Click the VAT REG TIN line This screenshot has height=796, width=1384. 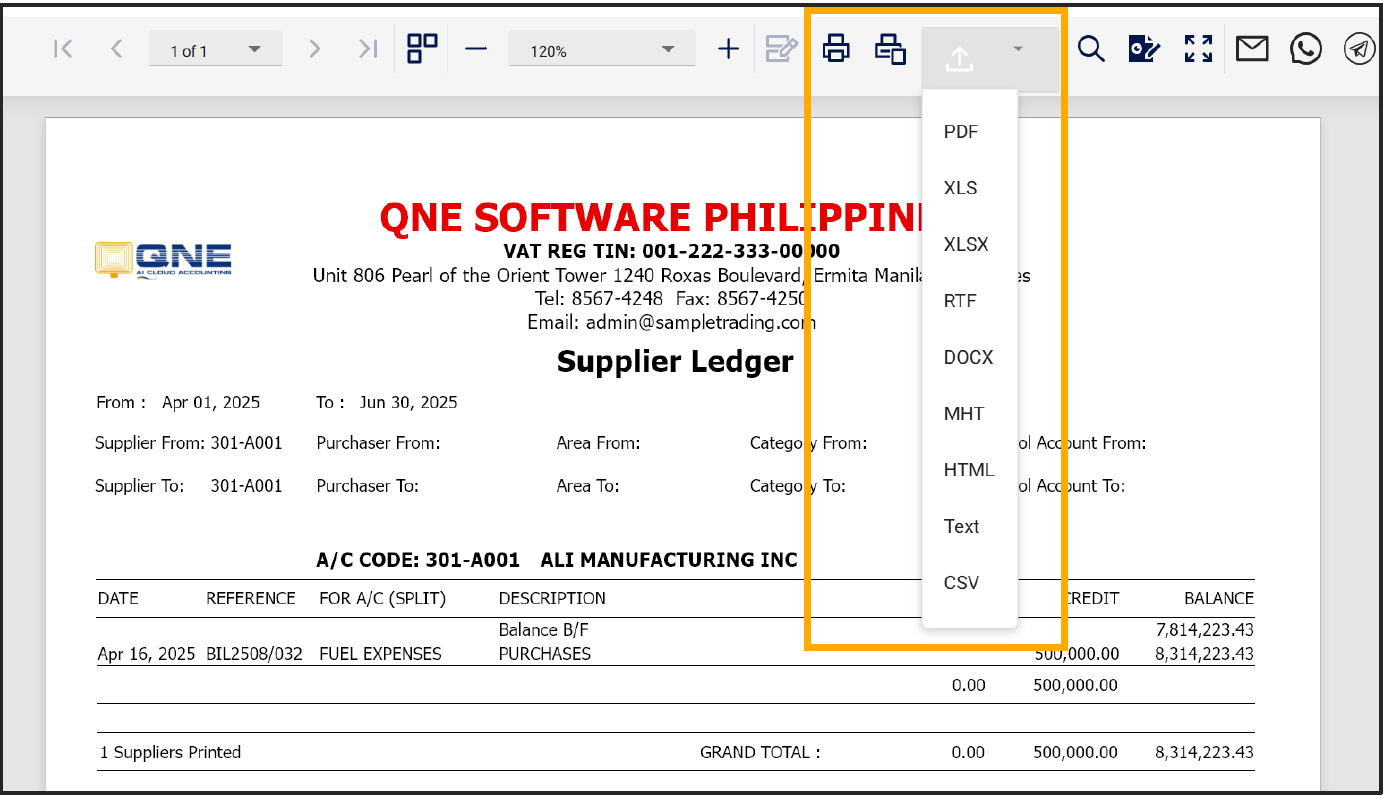672,251
